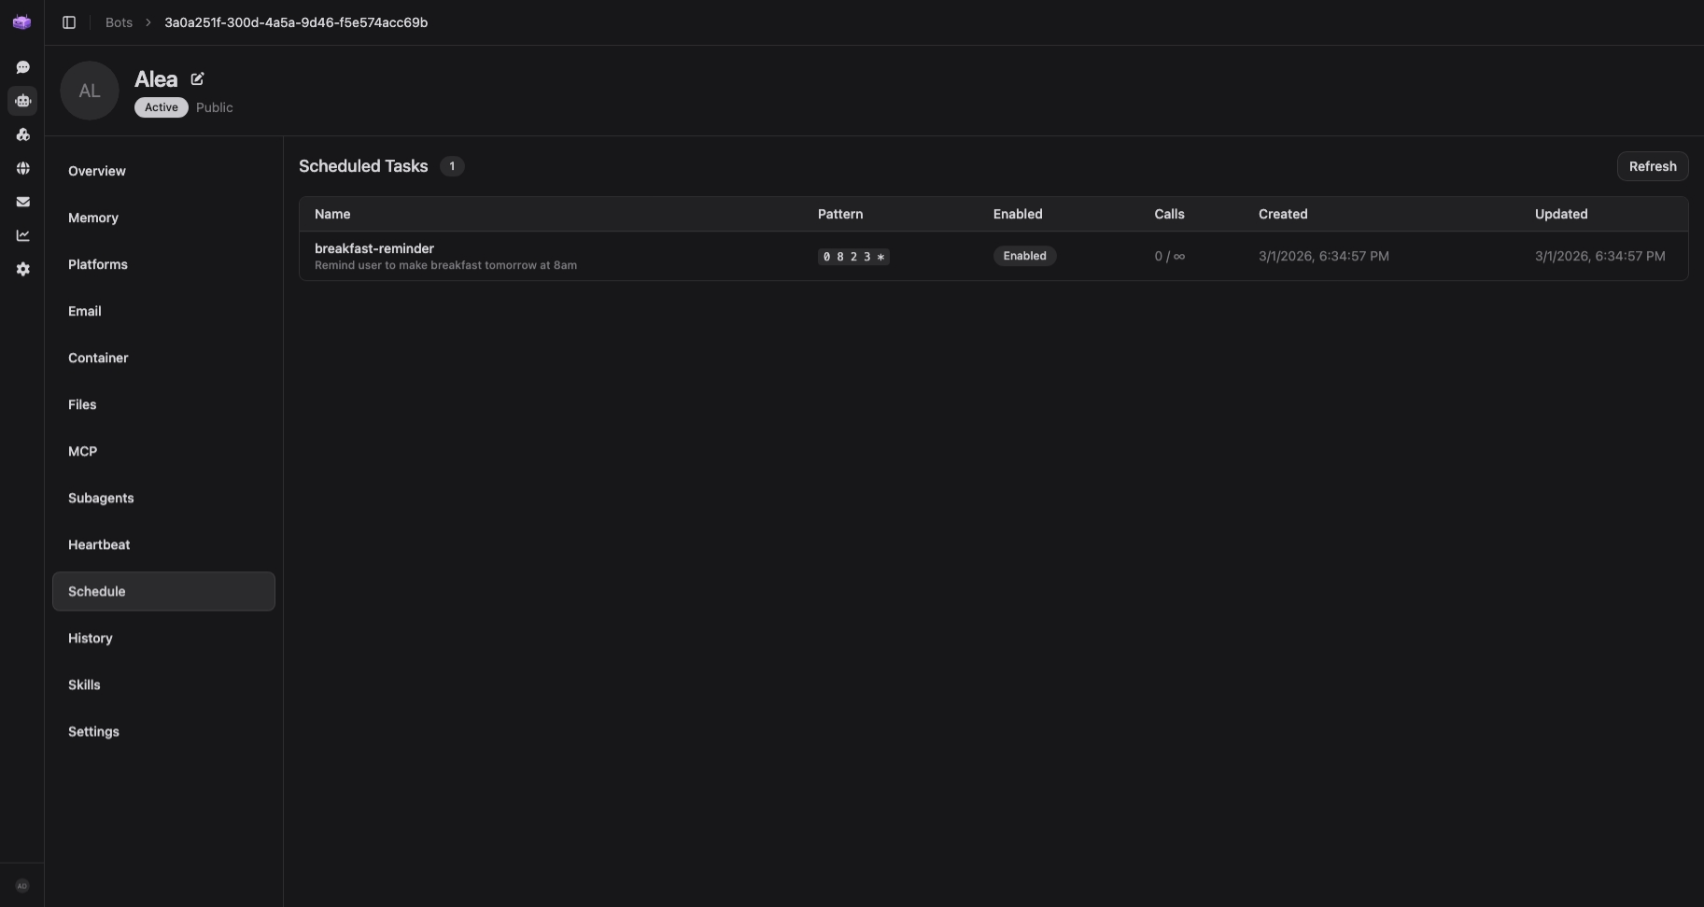Viewport: 1704px width, 907px height.
Task: Open the cubes models icon in sidebar
Action: (x=22, y=135)
